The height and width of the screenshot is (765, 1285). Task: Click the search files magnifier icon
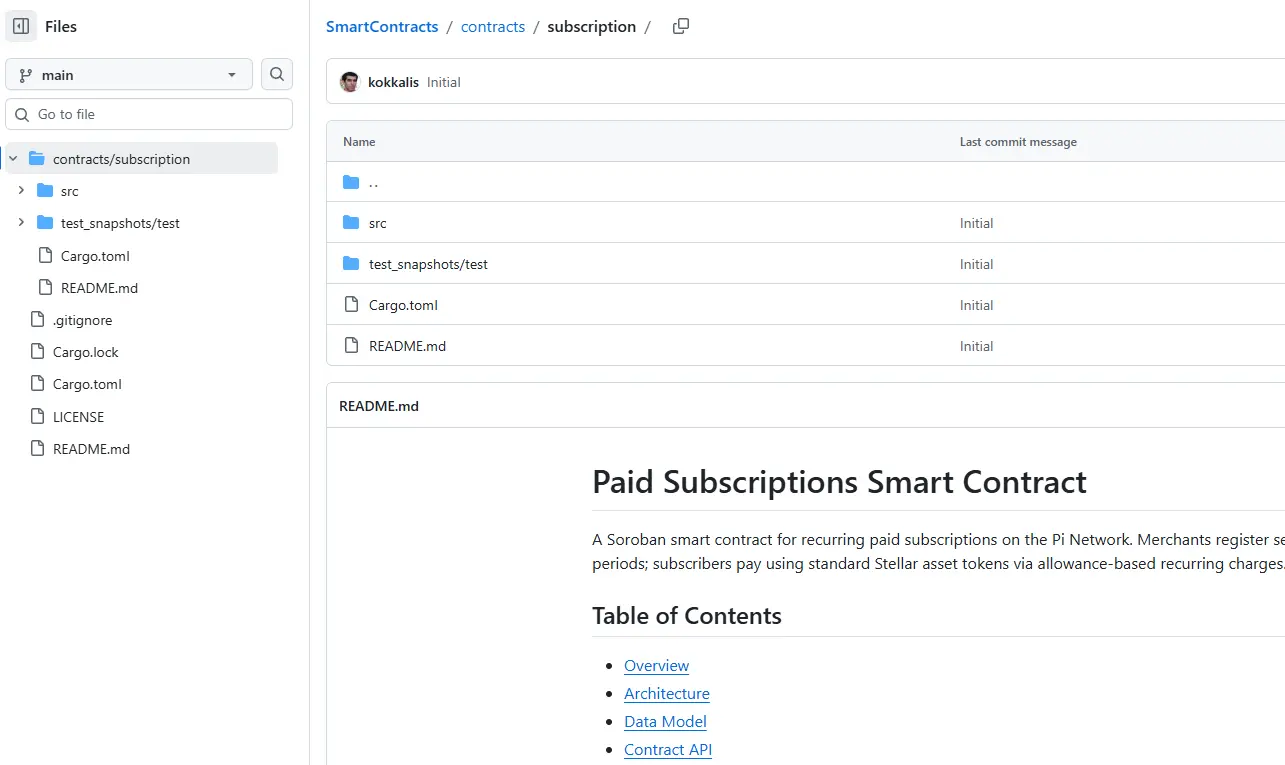(277, 74)
